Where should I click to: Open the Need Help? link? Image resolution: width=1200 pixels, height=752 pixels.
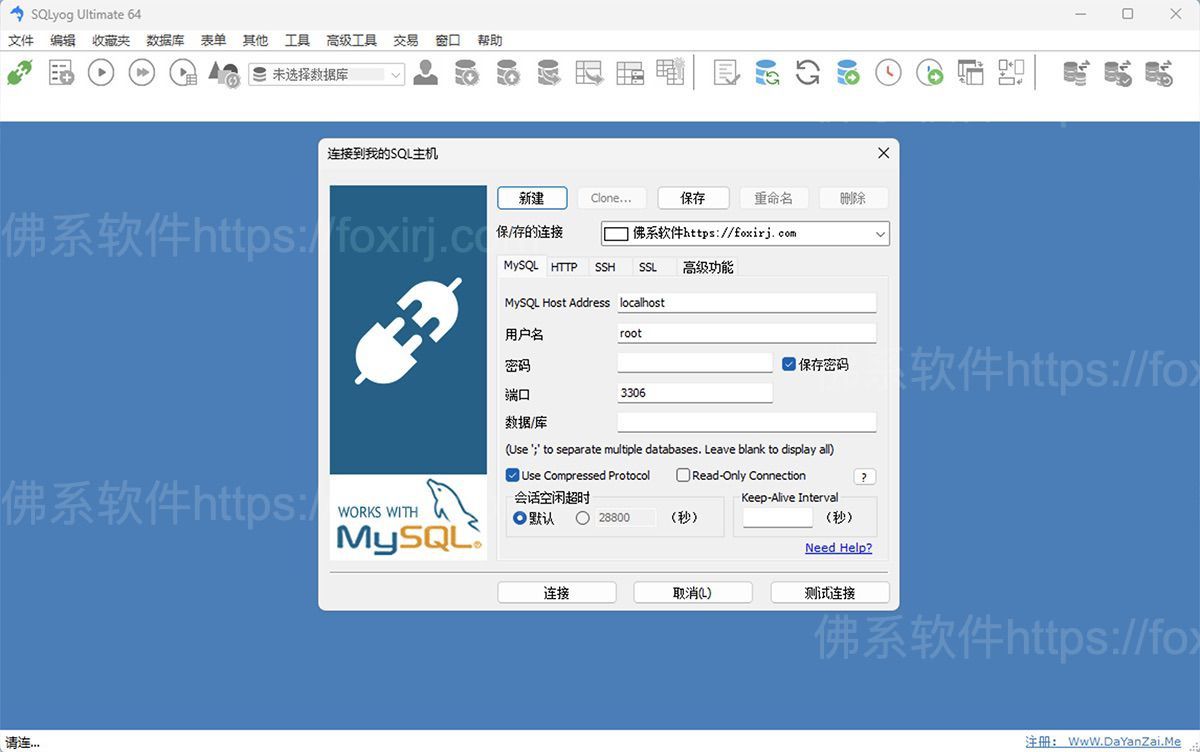(838, 547)
